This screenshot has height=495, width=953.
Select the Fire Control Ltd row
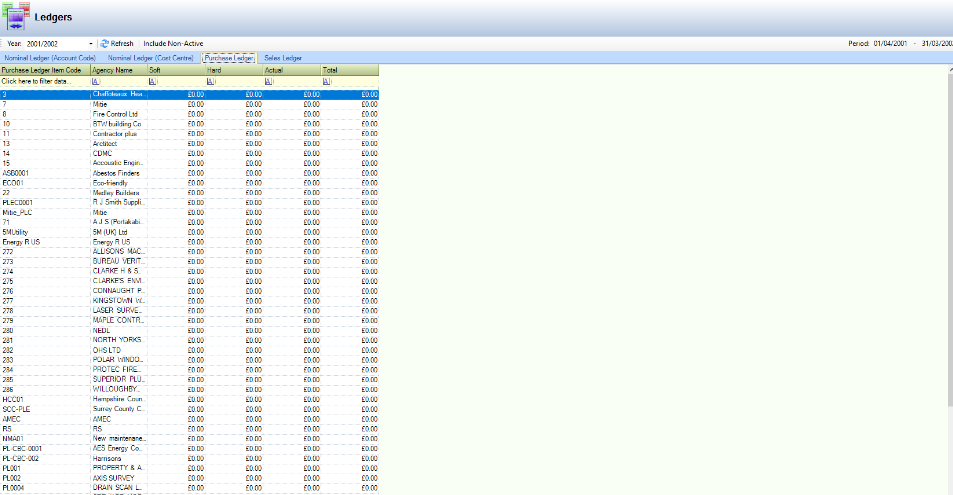tap(115, 114)
